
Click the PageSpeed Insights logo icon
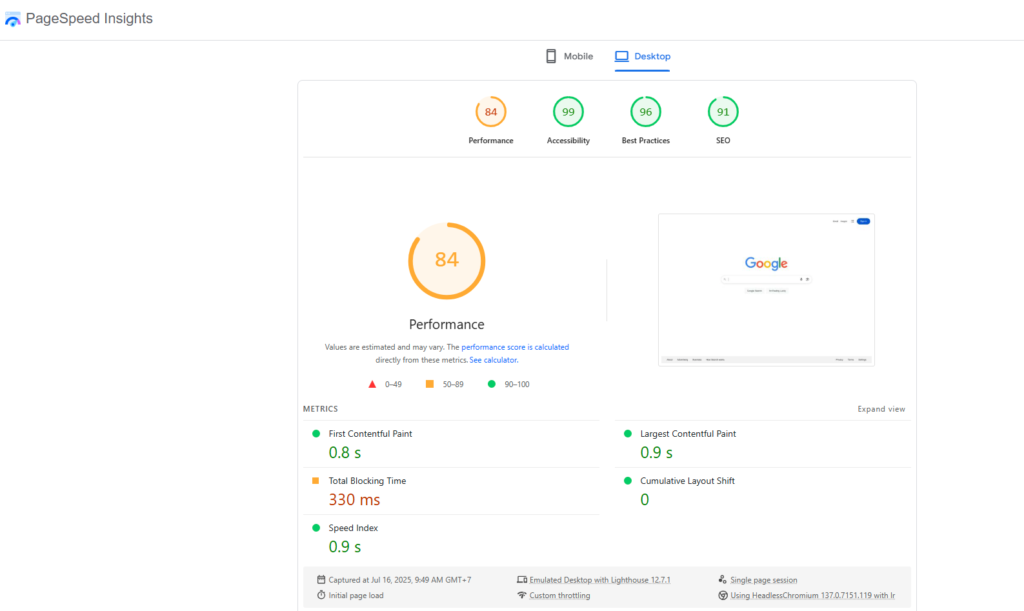tap(12, 19)
